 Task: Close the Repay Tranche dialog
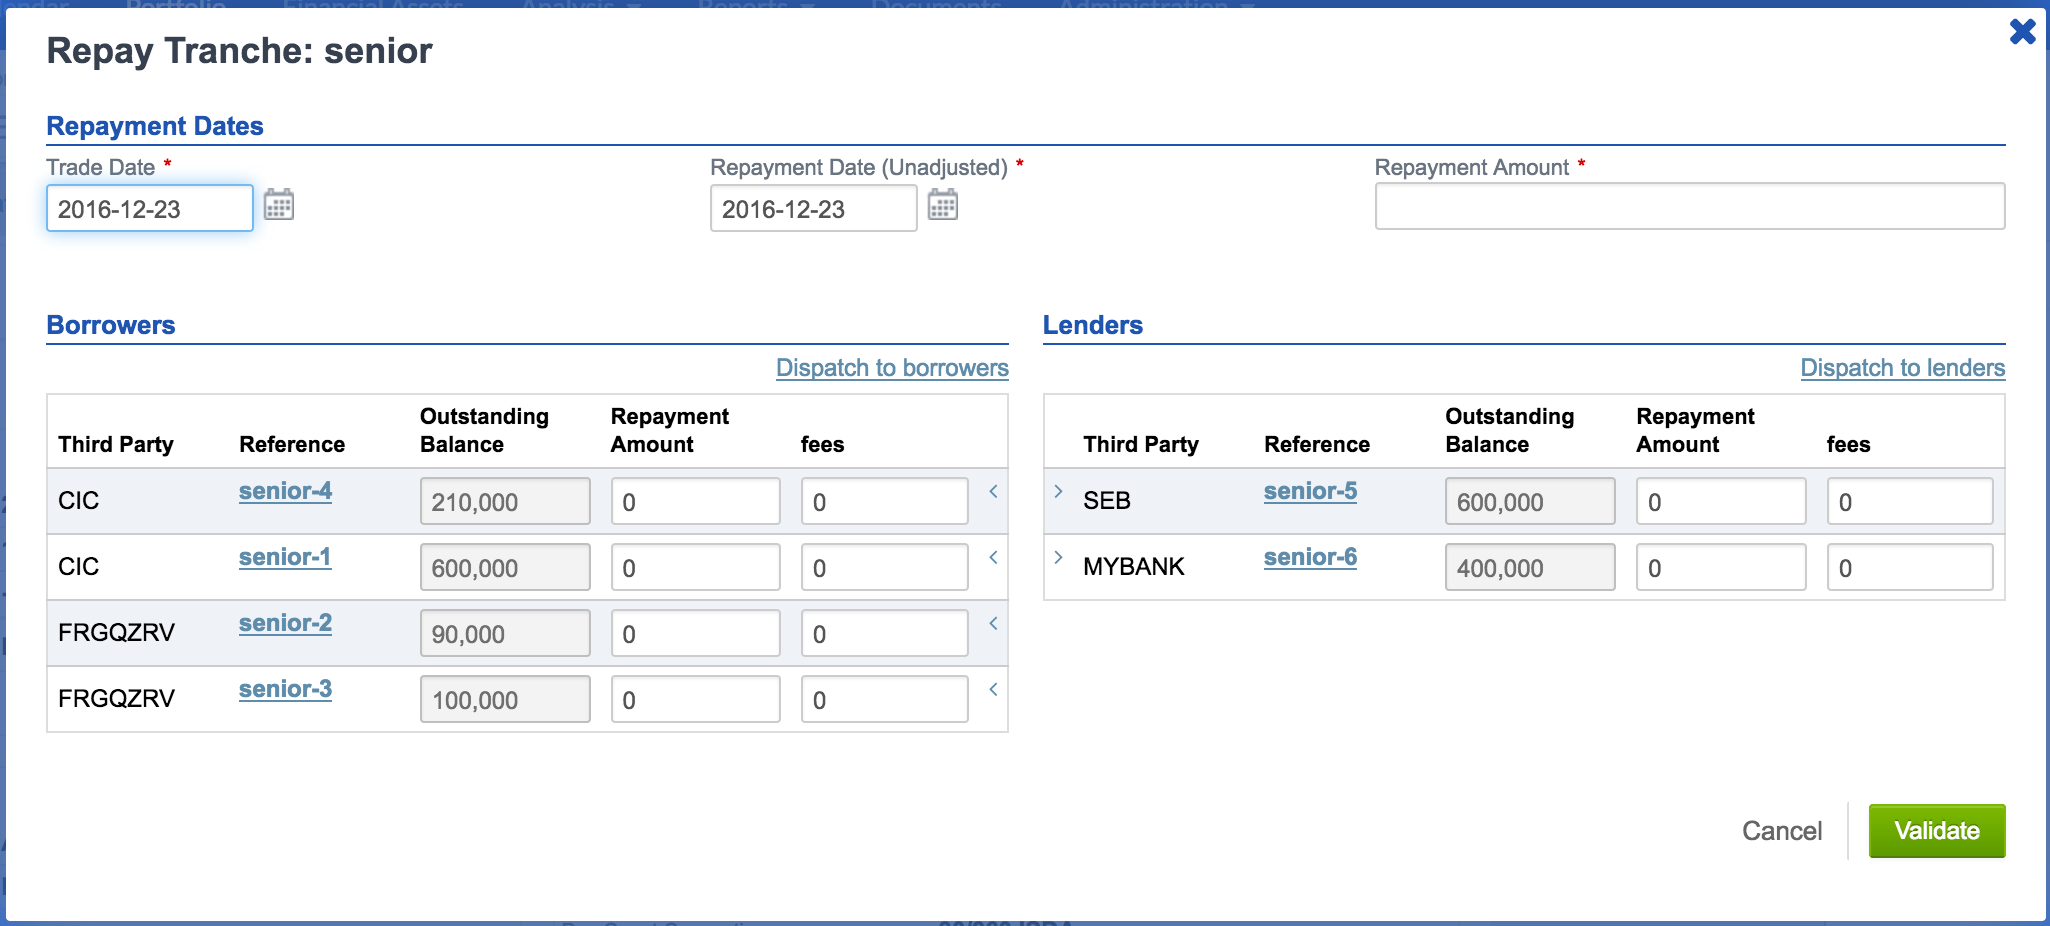click(2022, 32)
